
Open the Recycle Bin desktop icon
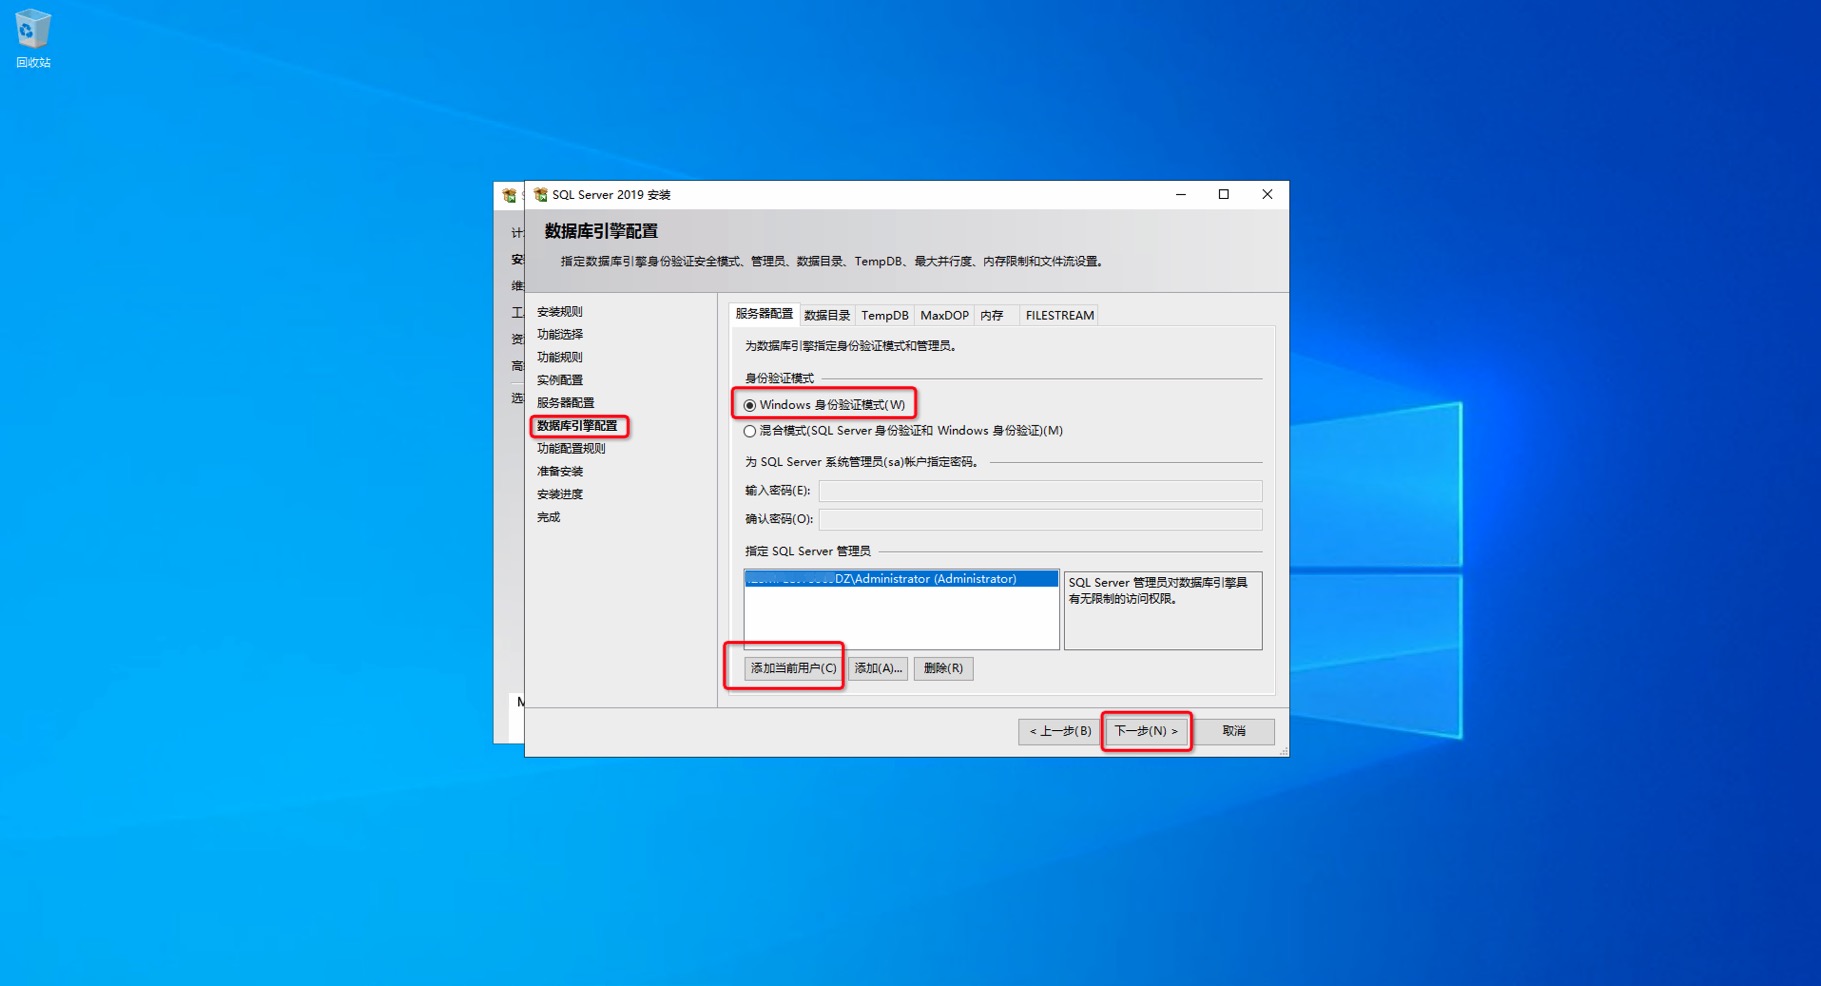click(32, 38)
